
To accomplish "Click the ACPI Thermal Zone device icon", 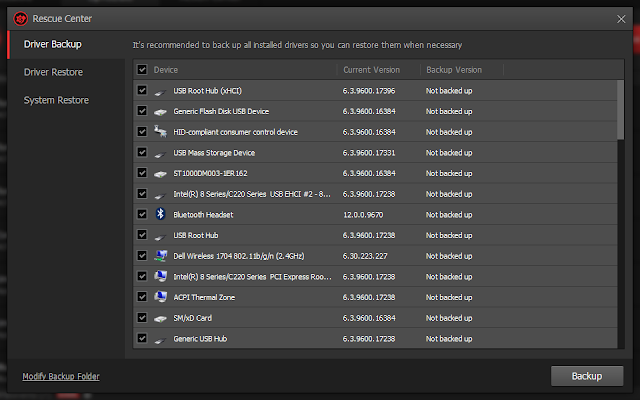I will (x=160, y=297).
